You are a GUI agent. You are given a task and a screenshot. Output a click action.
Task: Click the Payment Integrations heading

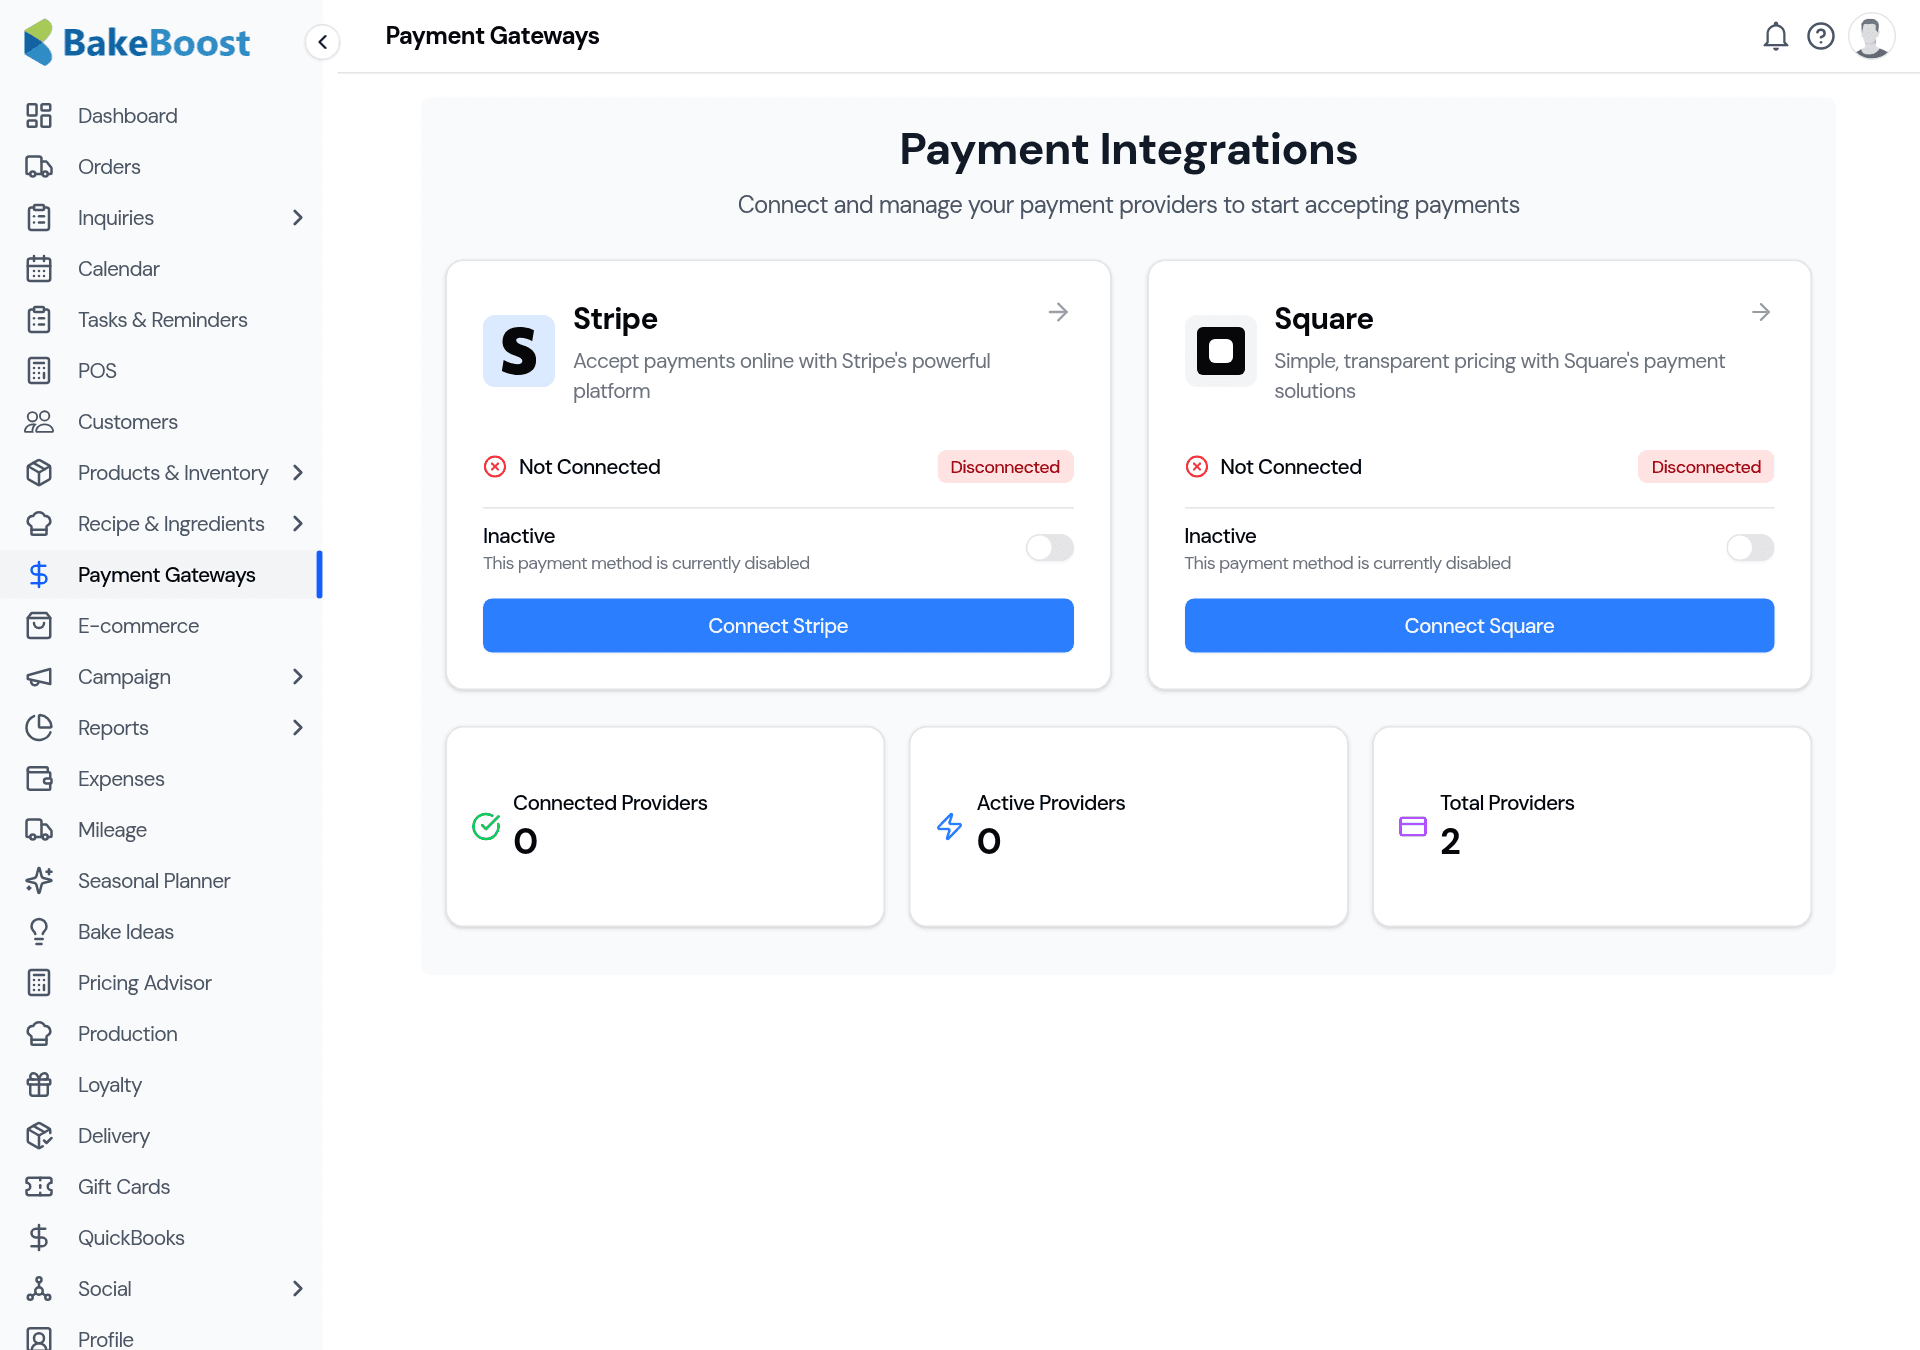1128,150
